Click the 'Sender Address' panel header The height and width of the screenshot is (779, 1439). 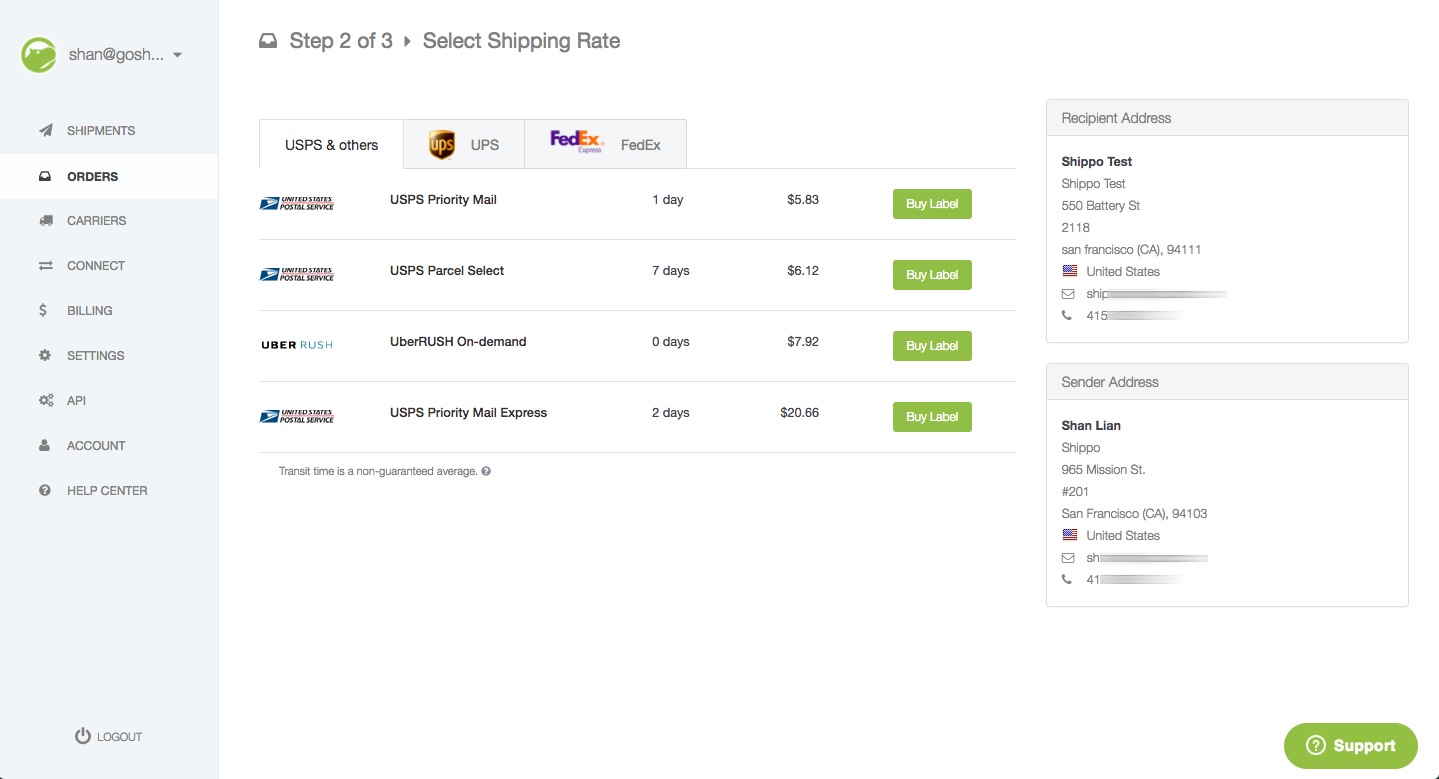(x=1227, y=382)
